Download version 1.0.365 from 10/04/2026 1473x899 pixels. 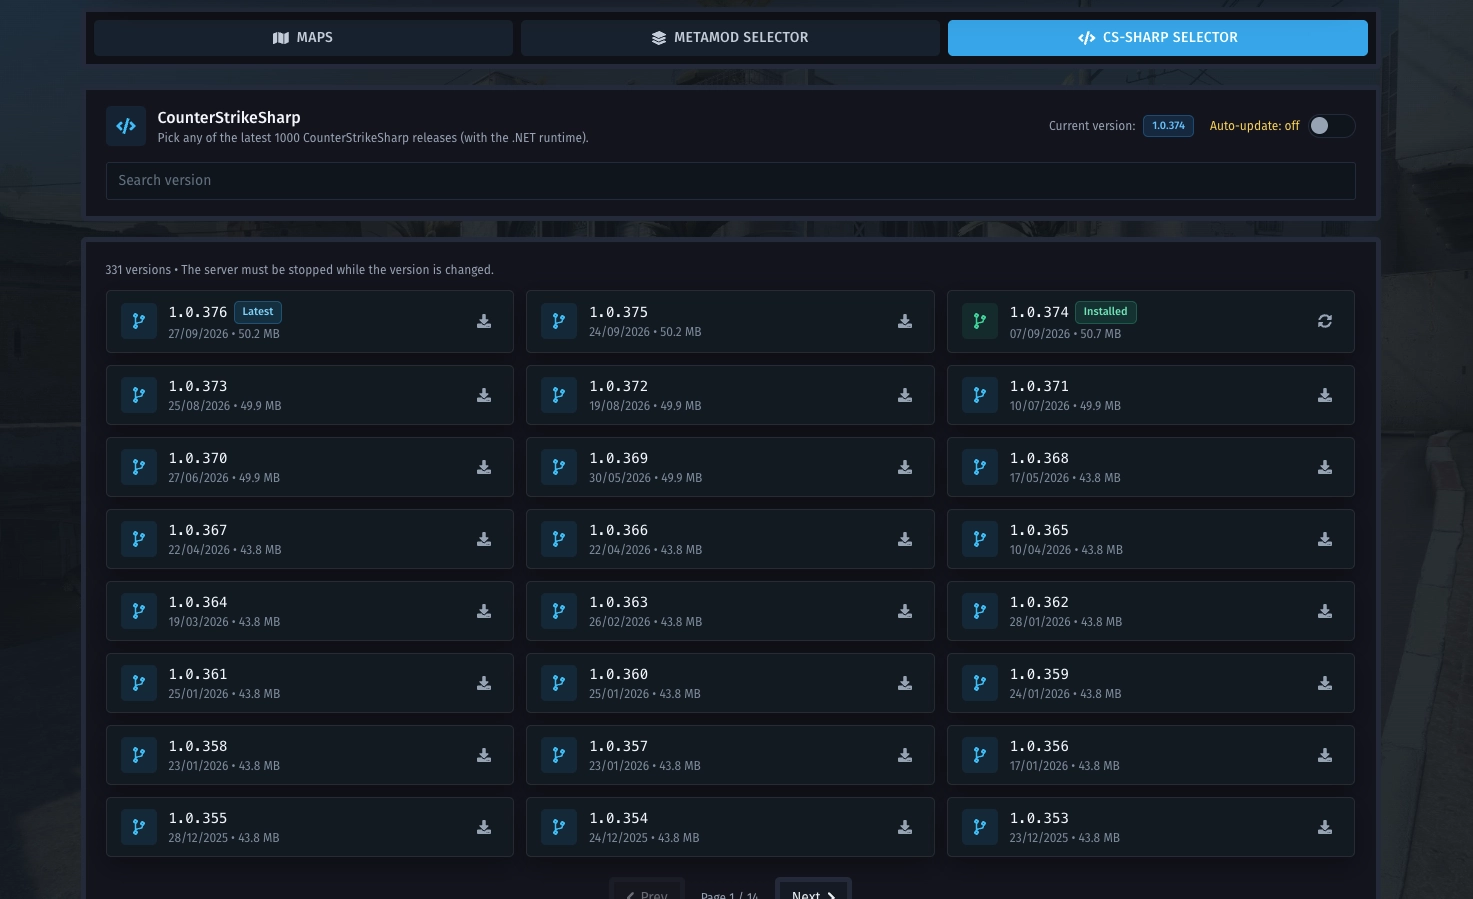1325,539
